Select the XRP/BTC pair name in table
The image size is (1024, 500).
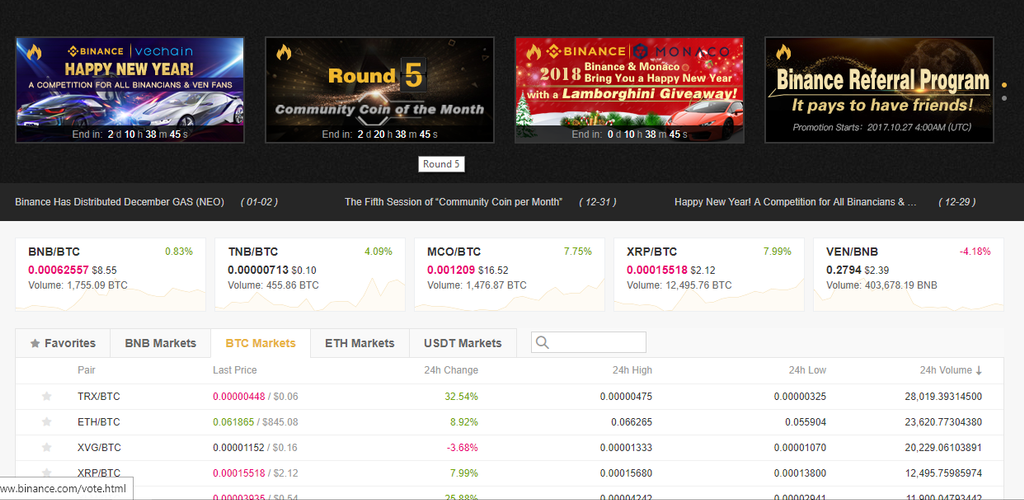tap(99, 473)
